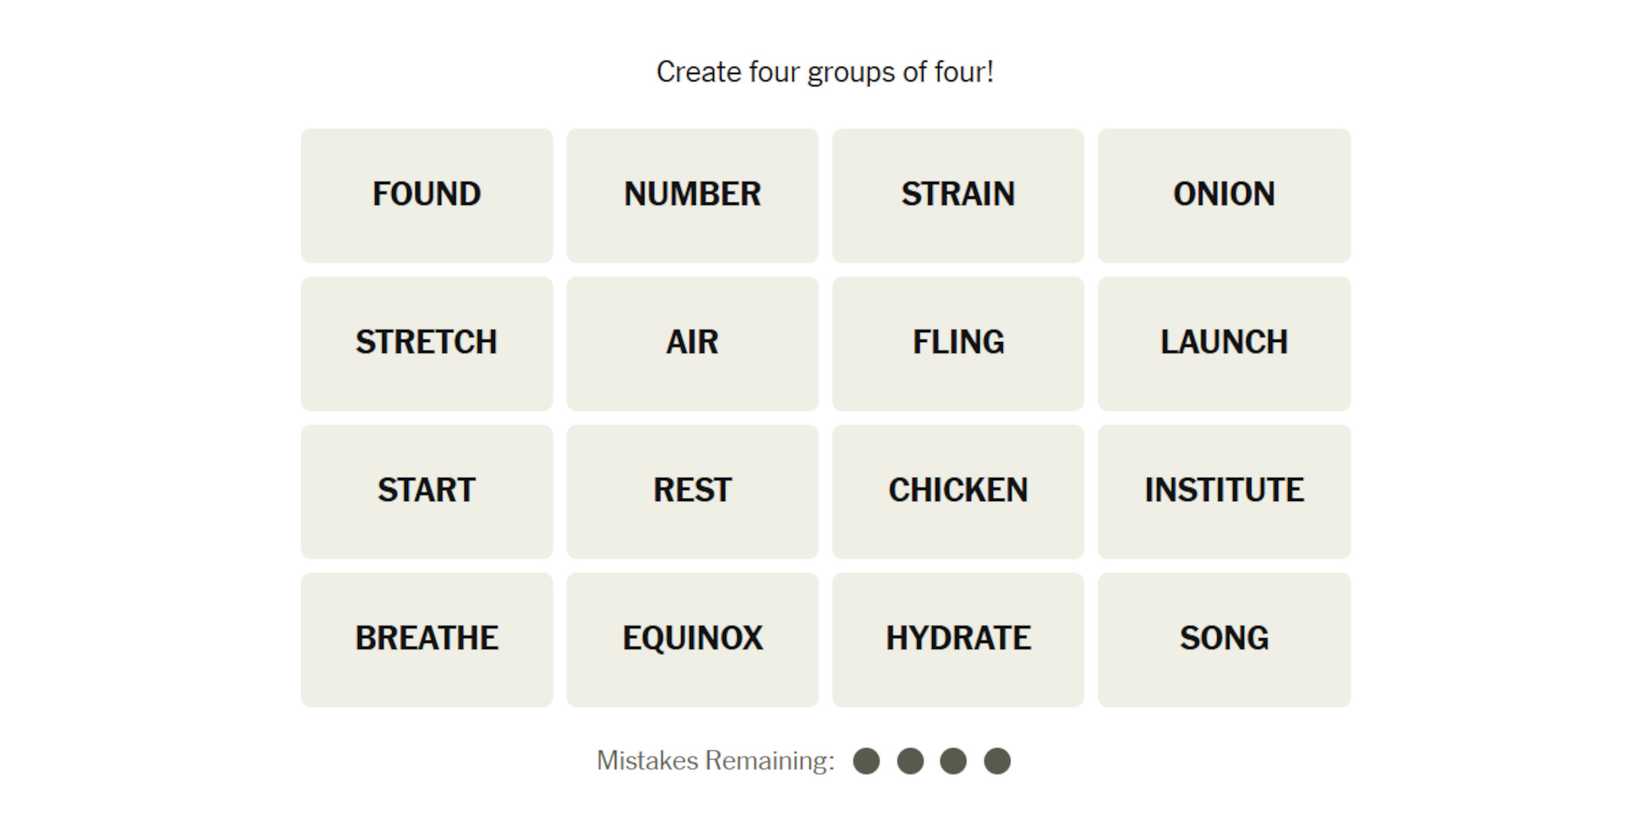Choose the INSTITUTE tile
This screenshot has width=1650, height=825.
[1224, 491]
